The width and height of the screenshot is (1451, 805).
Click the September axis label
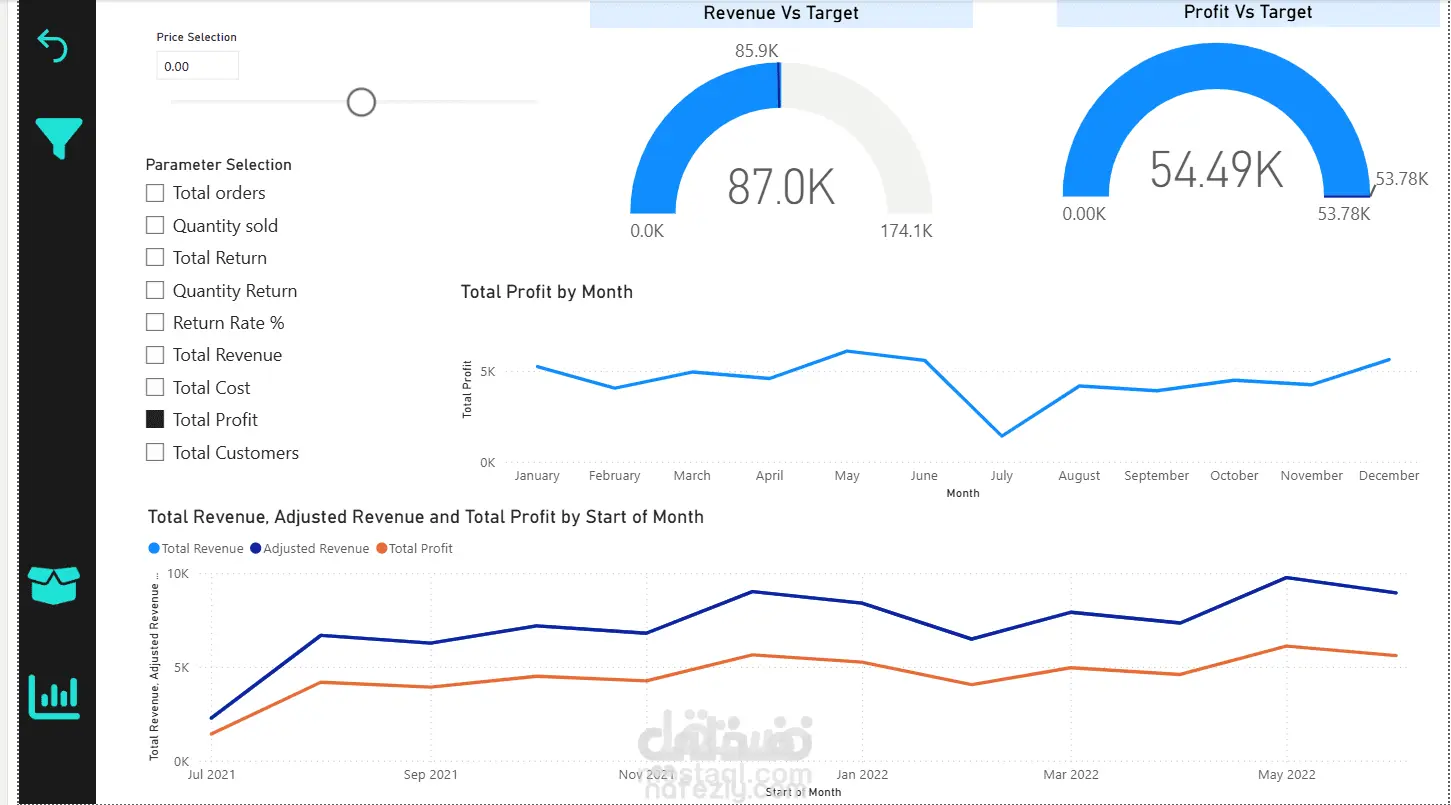coord(1156,476)
